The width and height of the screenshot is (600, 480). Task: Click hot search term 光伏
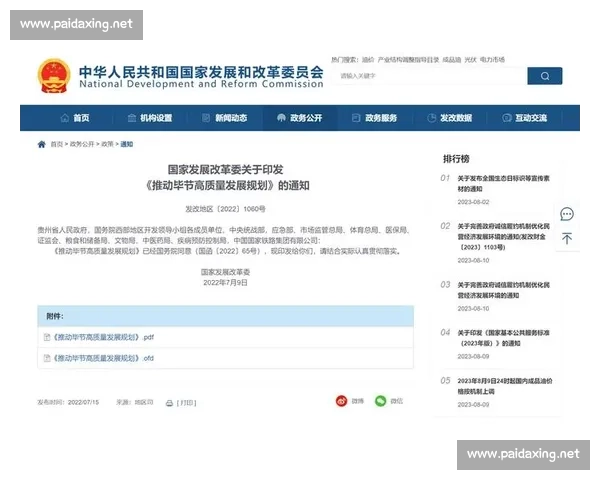click(470, 60)
